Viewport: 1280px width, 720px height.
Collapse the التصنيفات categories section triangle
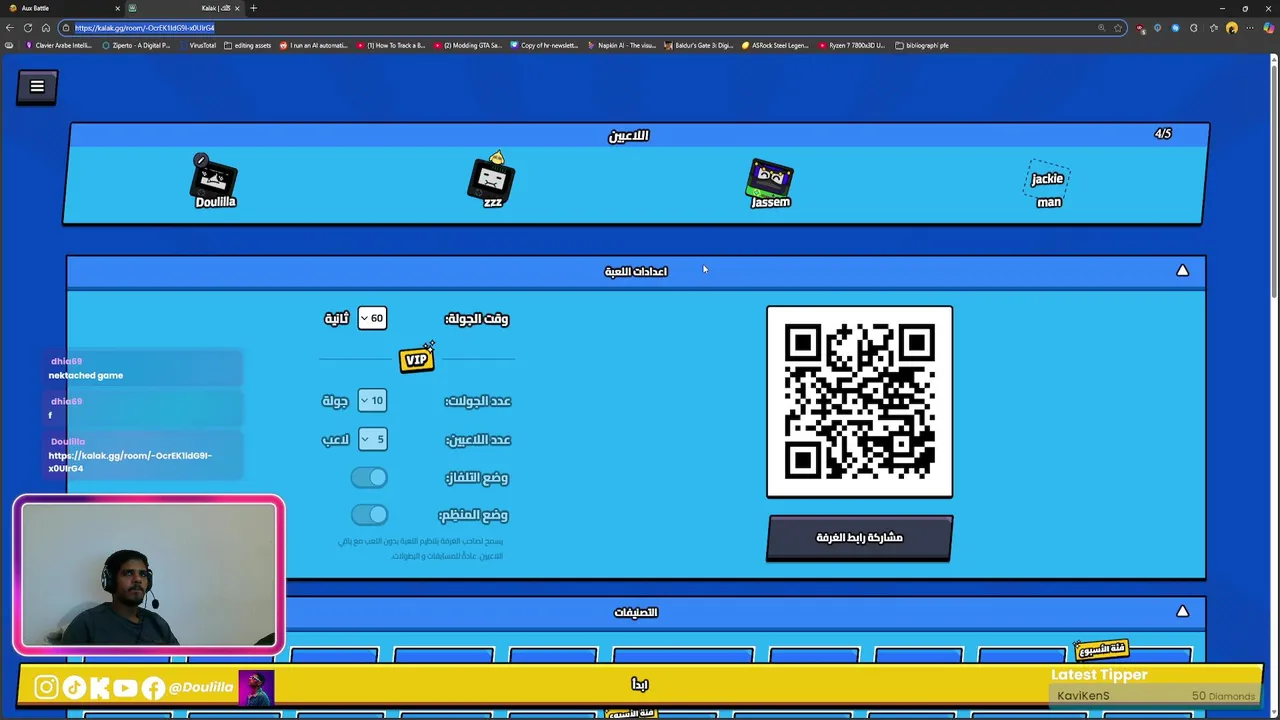point(1182,611)
